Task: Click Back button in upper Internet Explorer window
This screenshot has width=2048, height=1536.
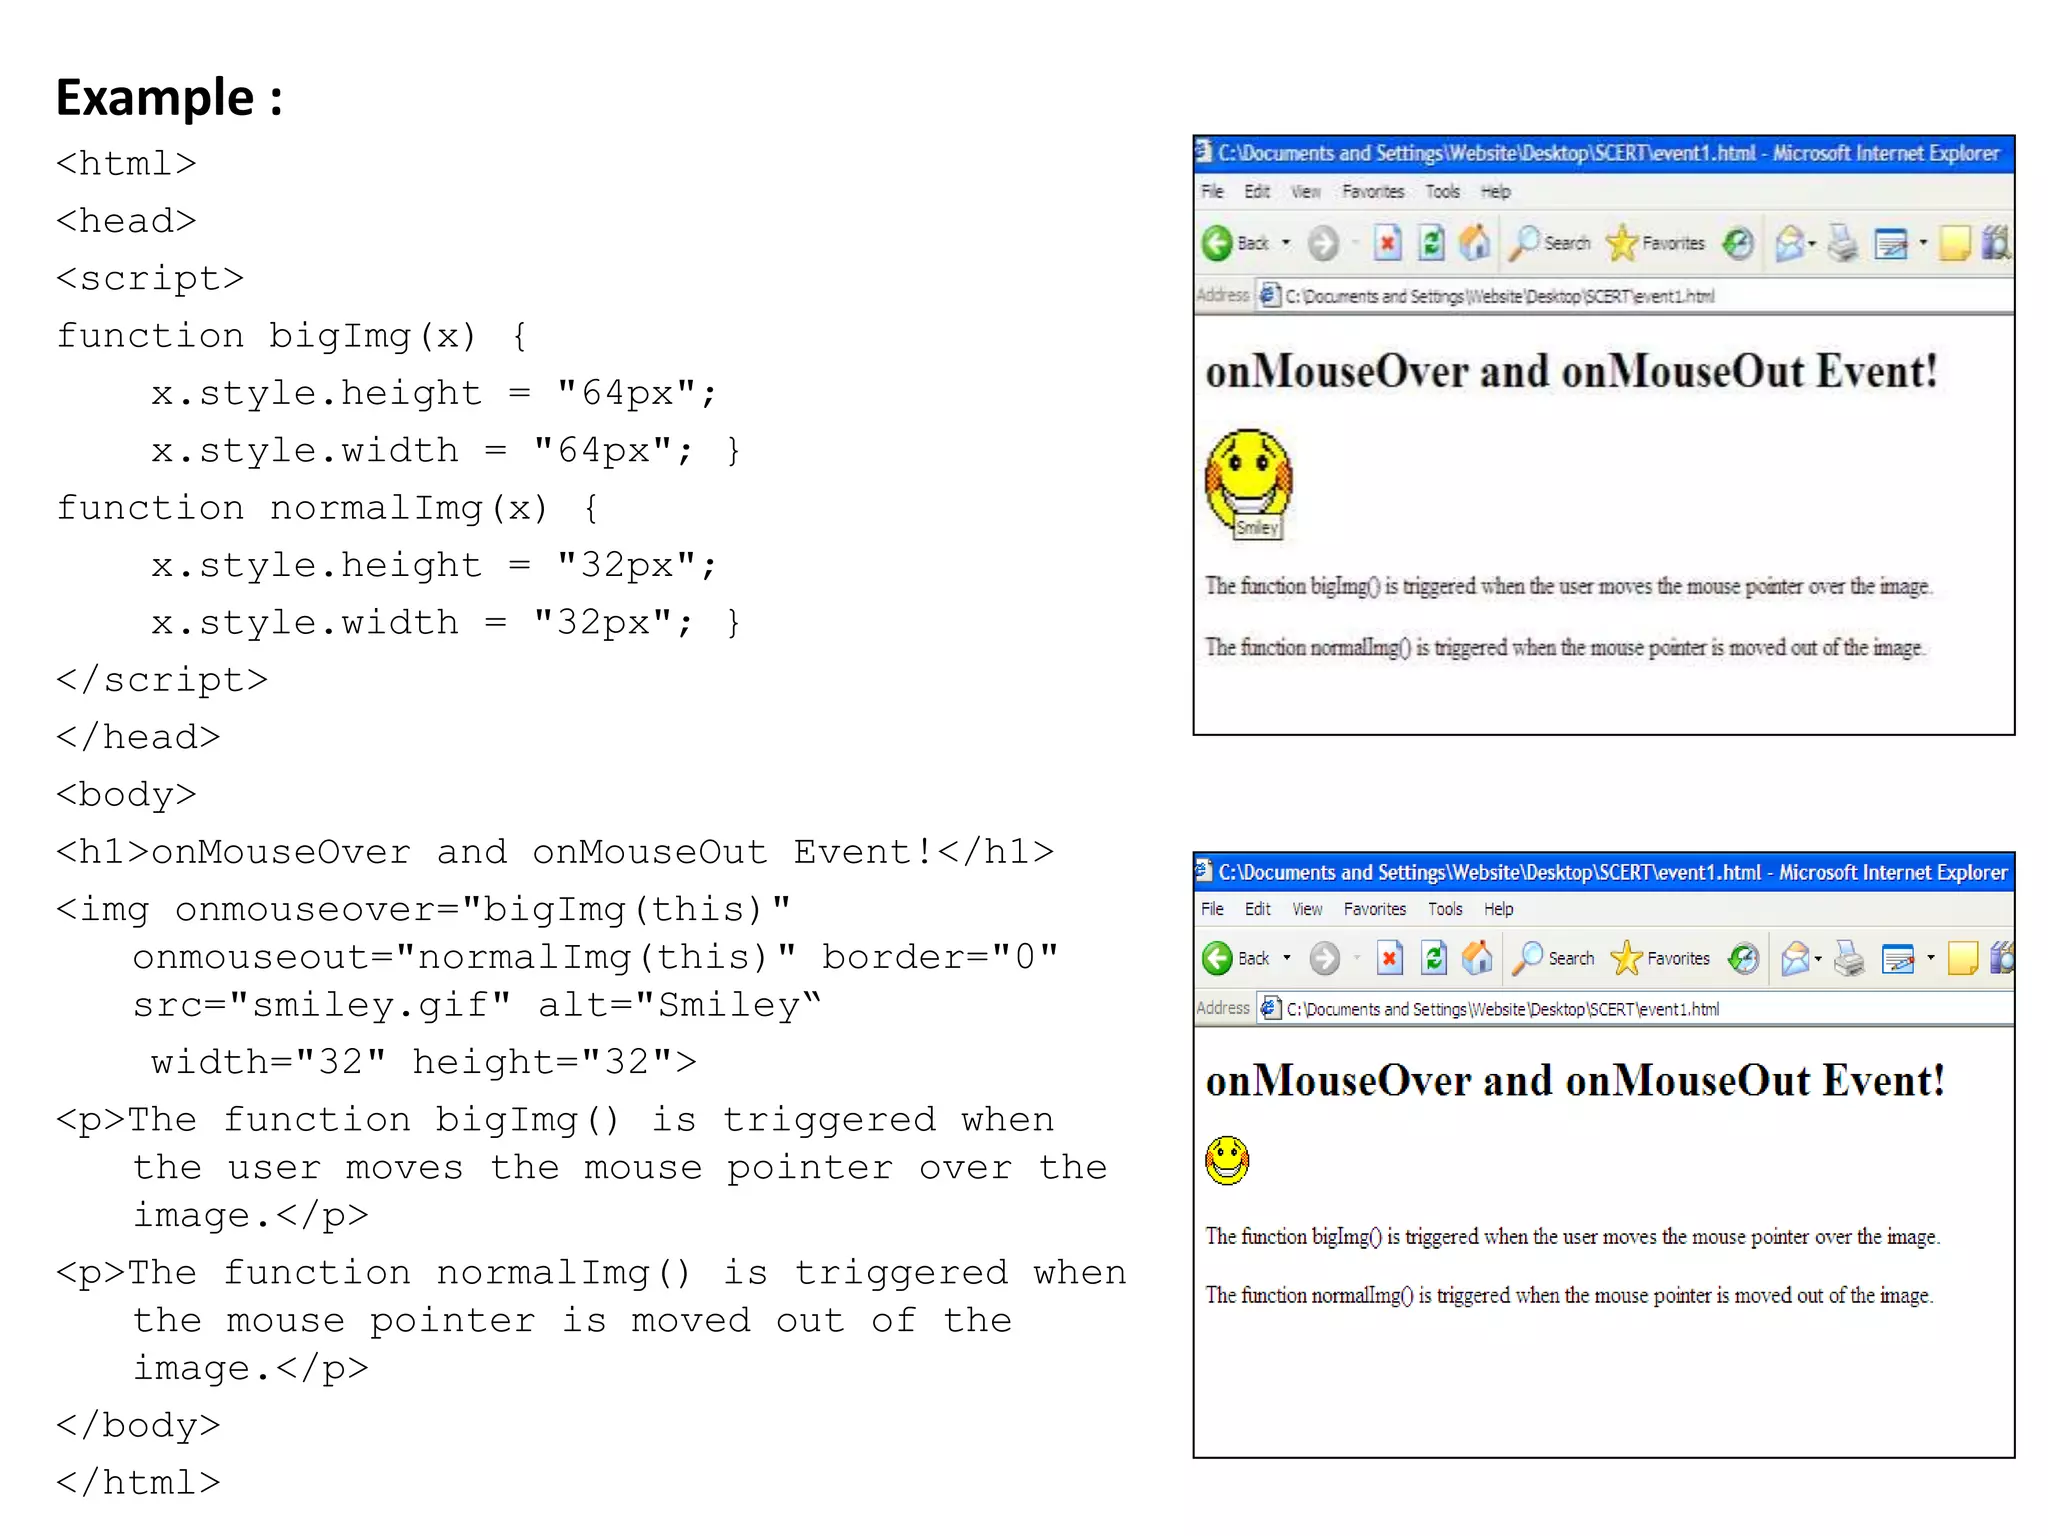Action: (x=1235, y=243)
